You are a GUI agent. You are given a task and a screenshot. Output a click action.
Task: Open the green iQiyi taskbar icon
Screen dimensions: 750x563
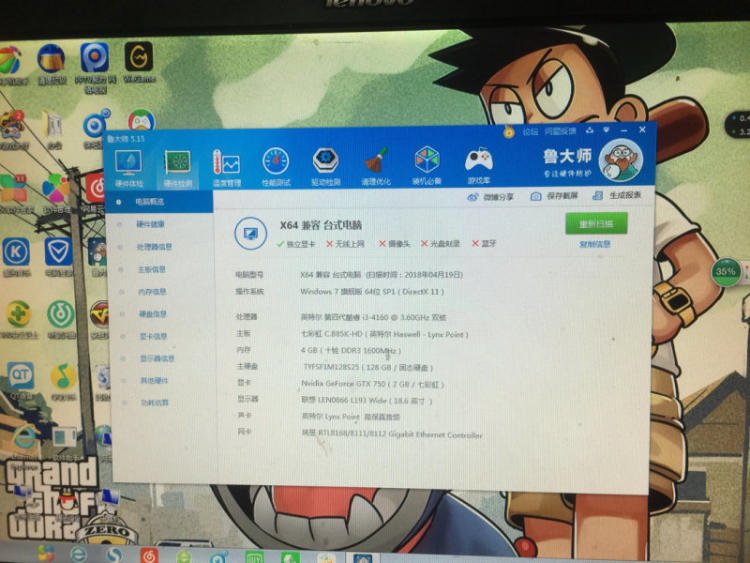click(x=254, y=556)
